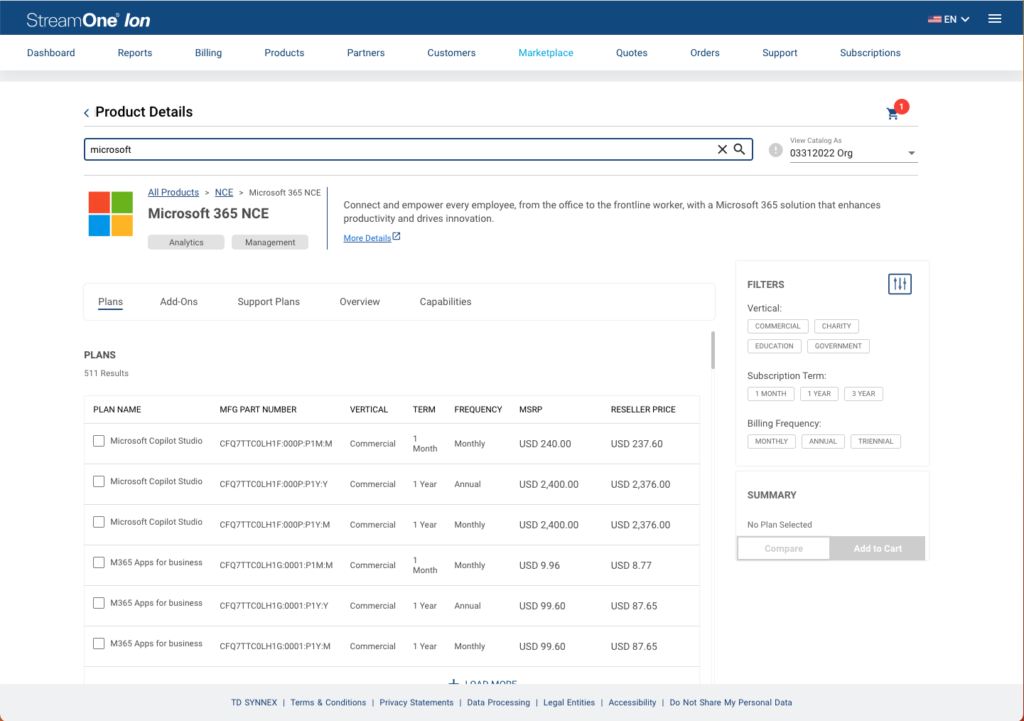This screenshot has height=721, width=1024.
Task: Click the exclamation info icon near catalog
Action: [x=775, y=150]
